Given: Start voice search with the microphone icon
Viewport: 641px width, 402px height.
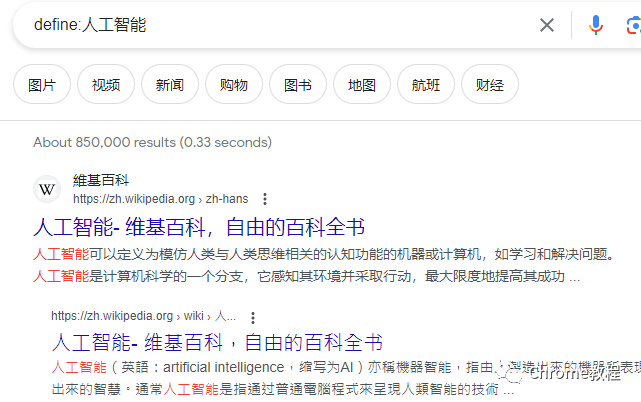Looking at the screenshot, I should (x=596, y=25).
